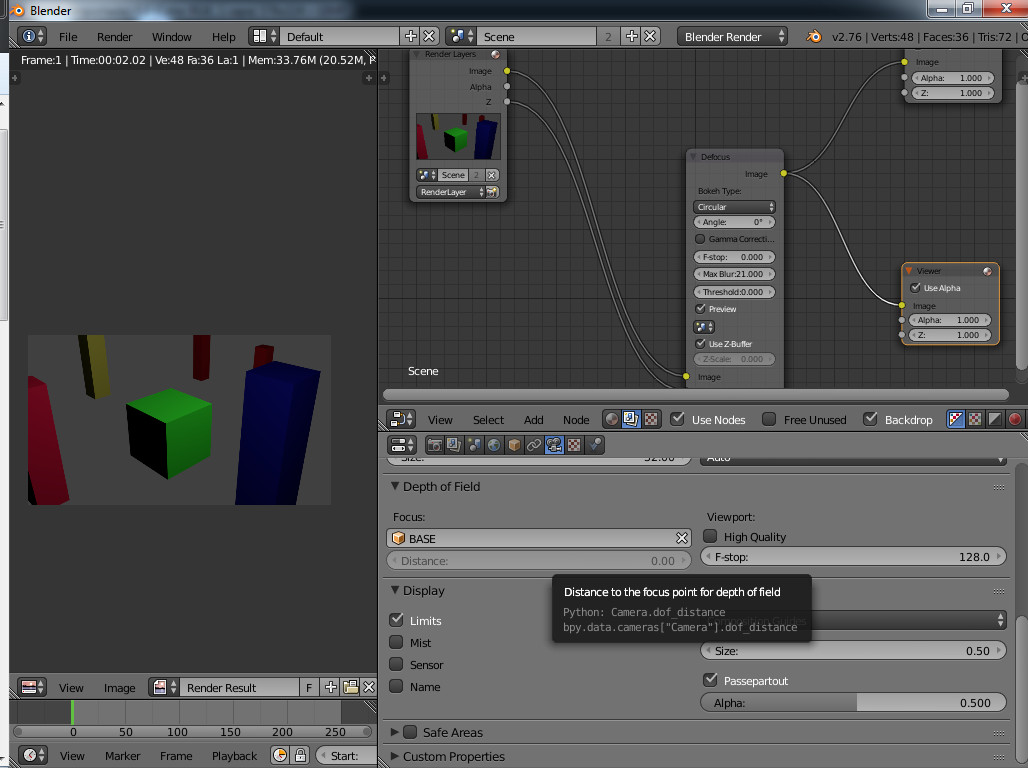
Task: Click the Blender logo icon in header
Action: 814,36
